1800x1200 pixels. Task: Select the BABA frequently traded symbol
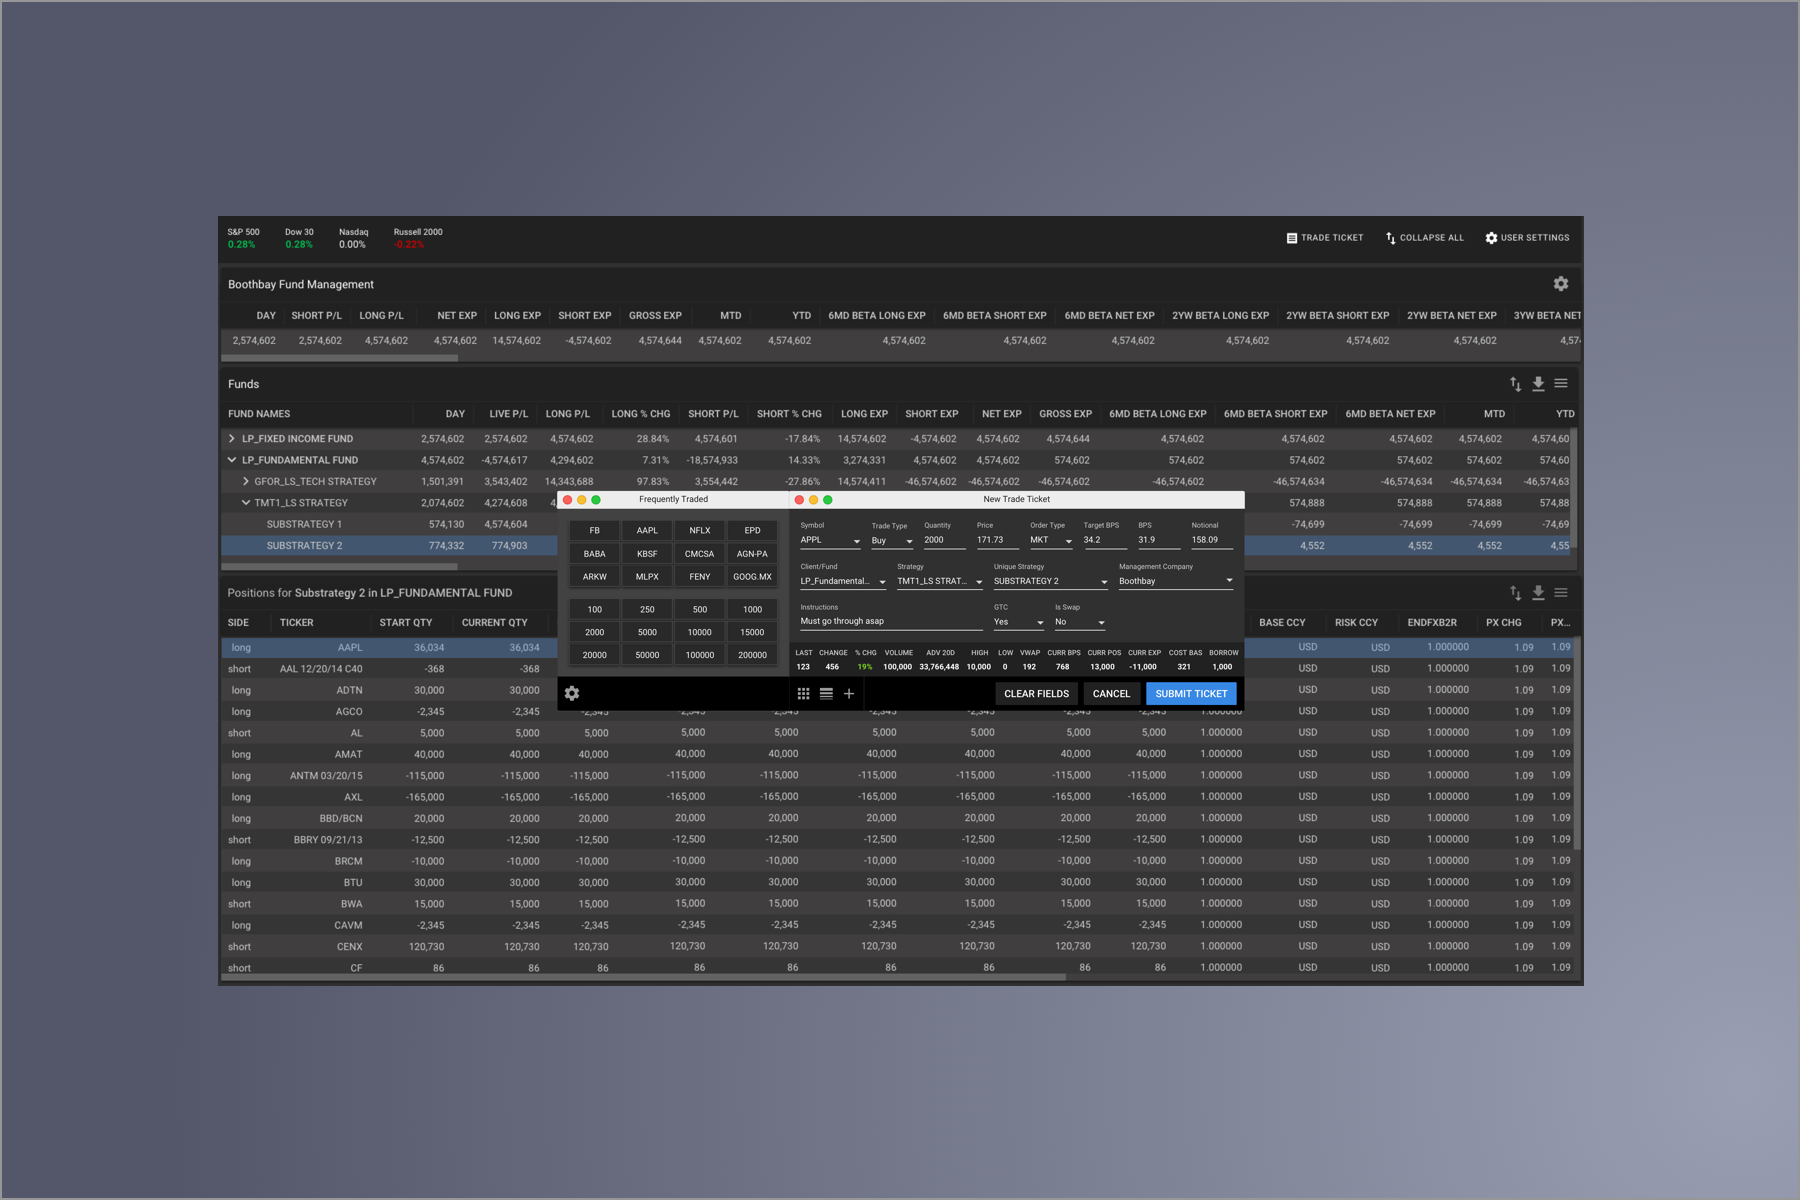tap(595, 554)
